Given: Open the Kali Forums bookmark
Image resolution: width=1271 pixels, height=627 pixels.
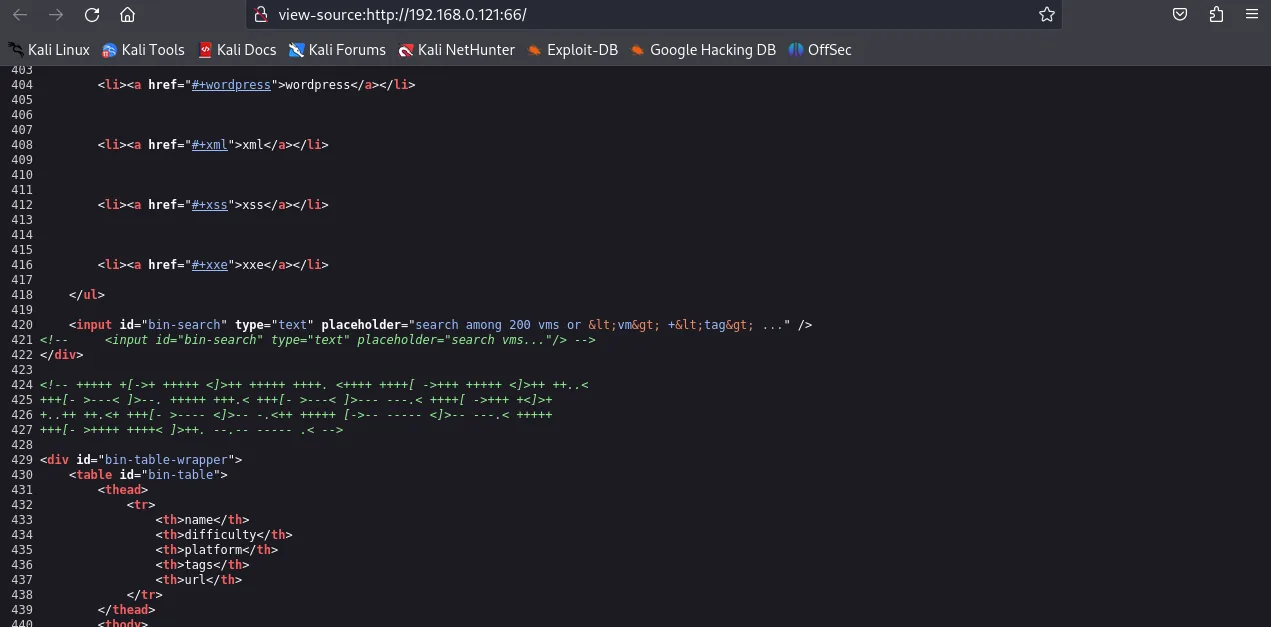Looking at the screenshot, I should click(x=338, y=50).
